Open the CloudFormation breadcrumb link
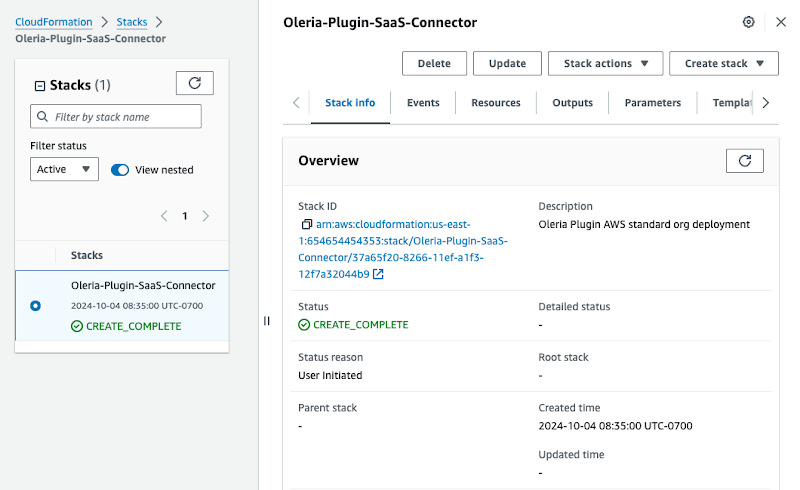Screen dimensions: 800x490 (x=54, y=22)
